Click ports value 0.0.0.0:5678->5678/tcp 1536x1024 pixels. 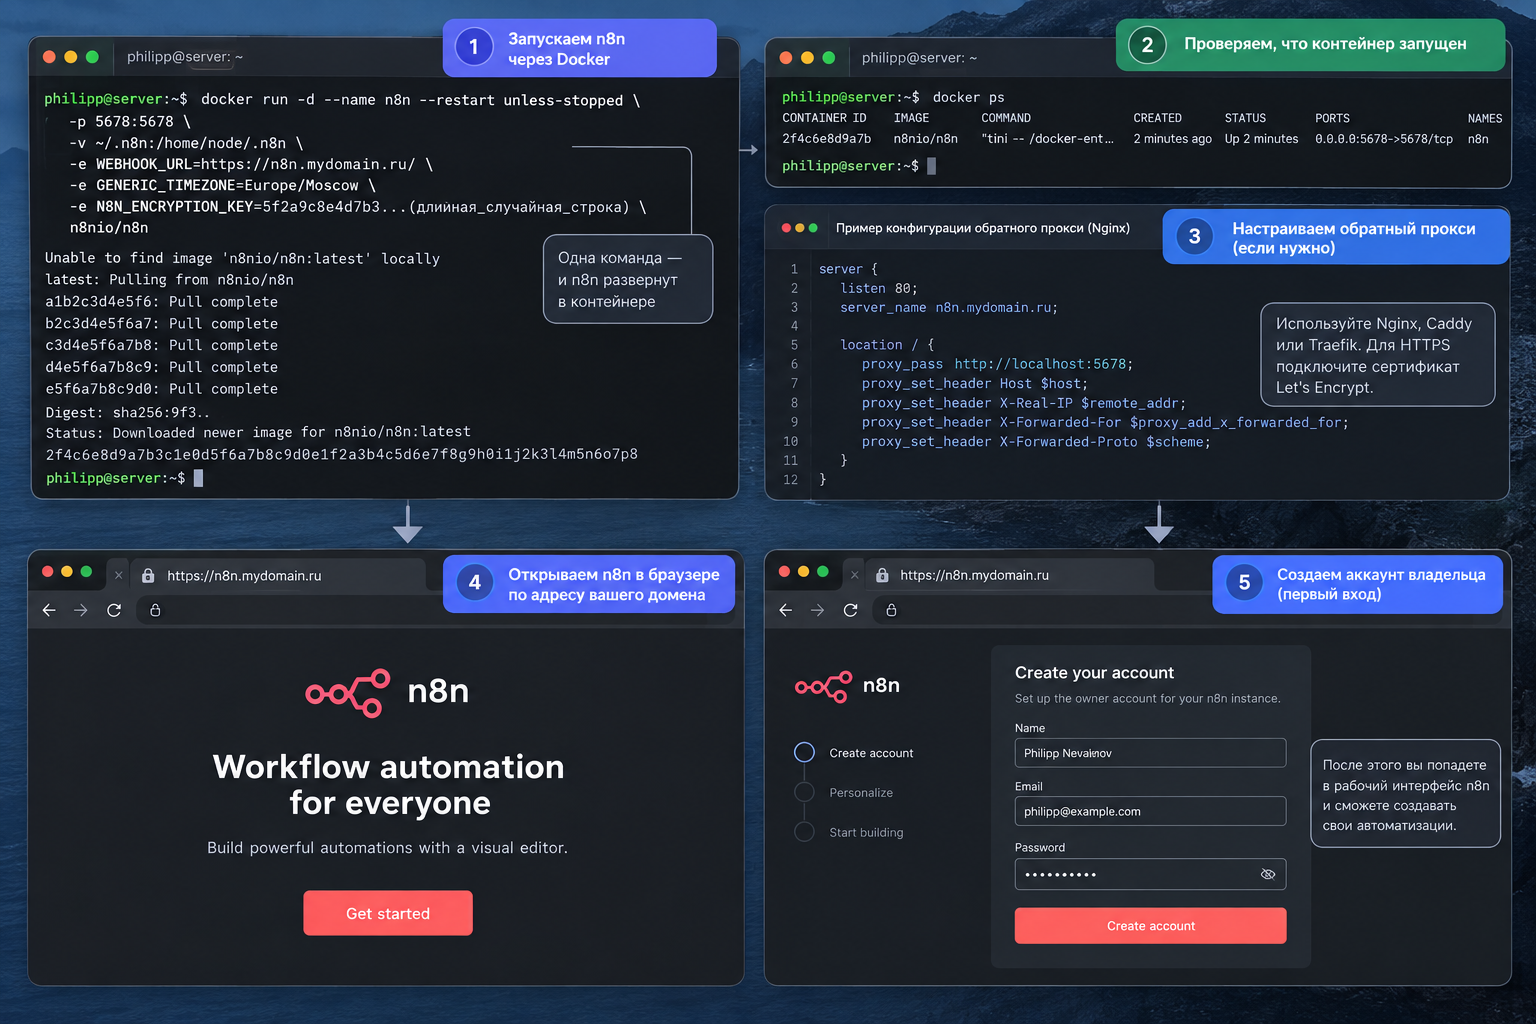[1384, 139]
